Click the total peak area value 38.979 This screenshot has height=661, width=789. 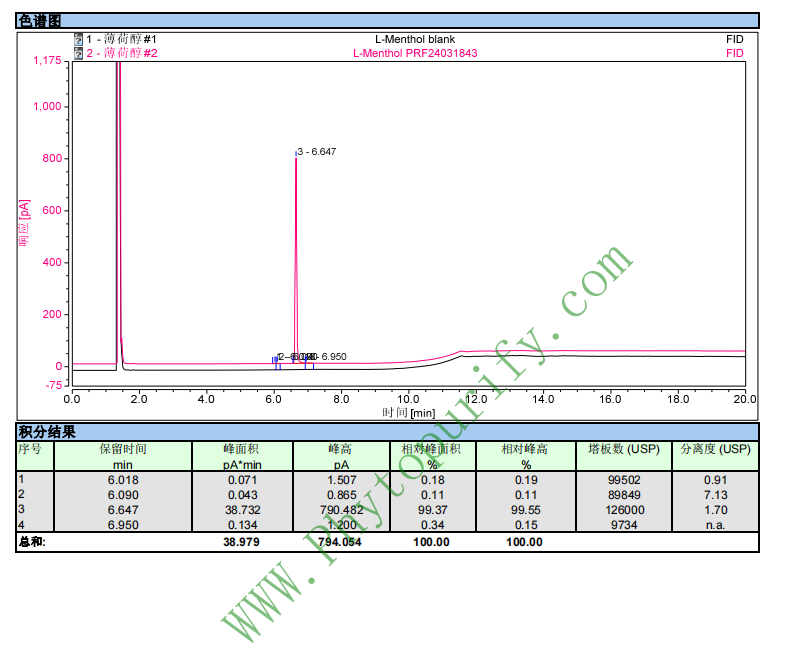[240, 541]
